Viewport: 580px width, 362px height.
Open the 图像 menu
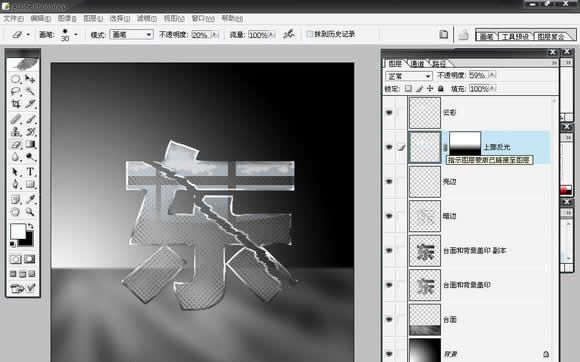67,18
